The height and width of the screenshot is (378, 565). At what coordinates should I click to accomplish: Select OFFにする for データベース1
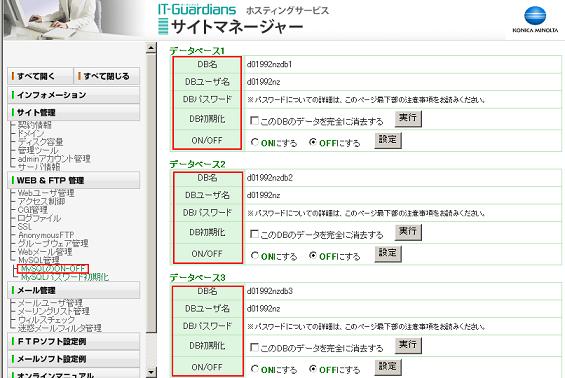313,142
